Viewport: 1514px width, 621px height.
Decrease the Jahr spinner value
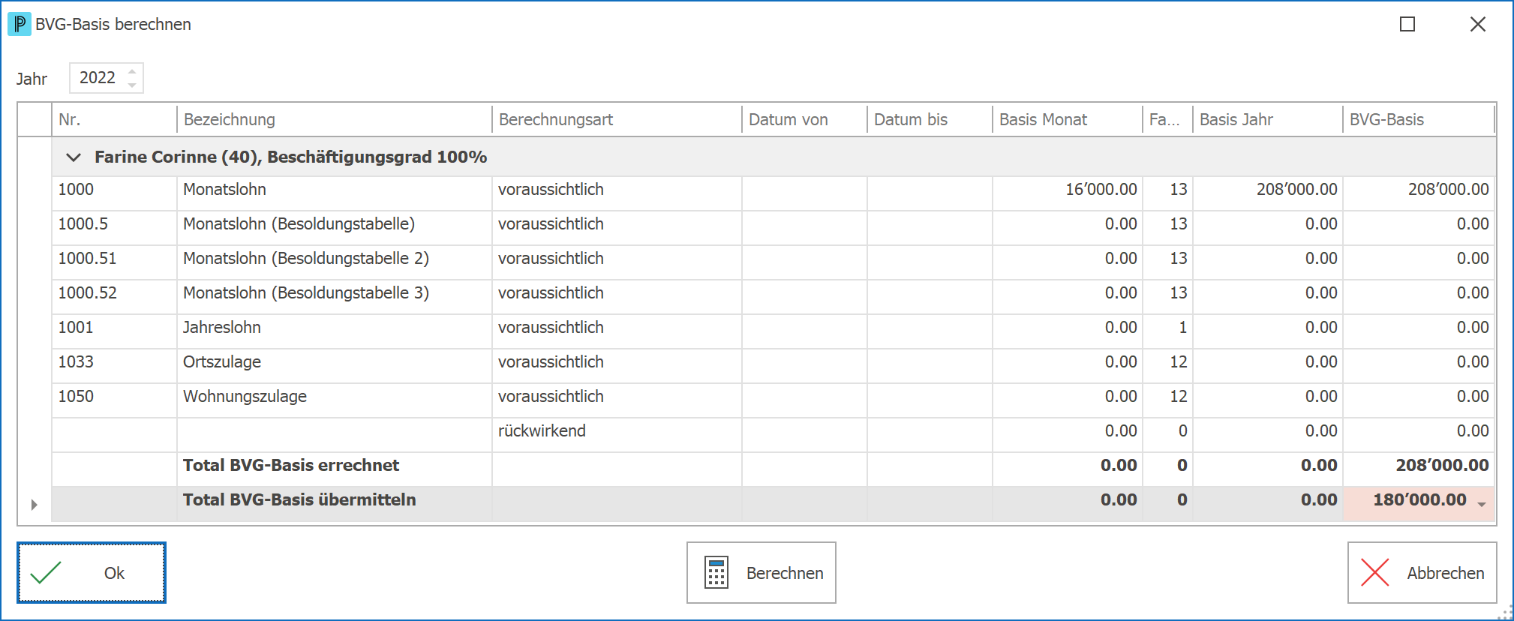[x=132, y=84]
